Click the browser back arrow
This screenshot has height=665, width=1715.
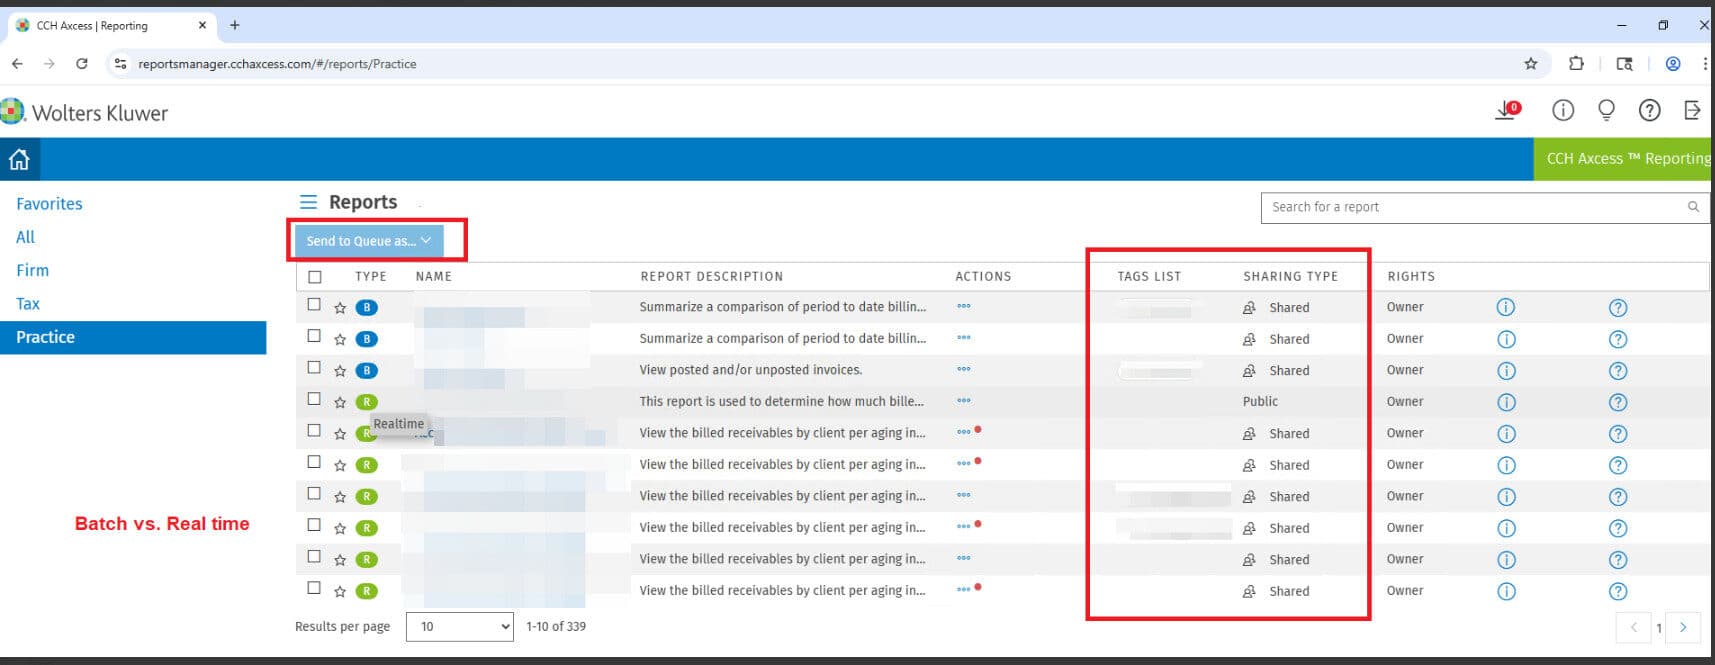tap(17, 63)
